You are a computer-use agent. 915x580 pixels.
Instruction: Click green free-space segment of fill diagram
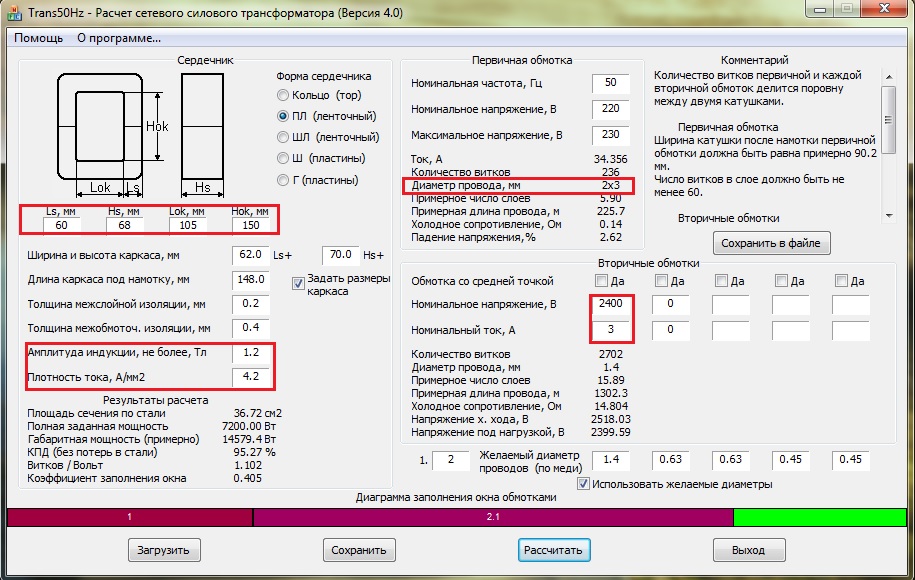[x=819, y=517]
